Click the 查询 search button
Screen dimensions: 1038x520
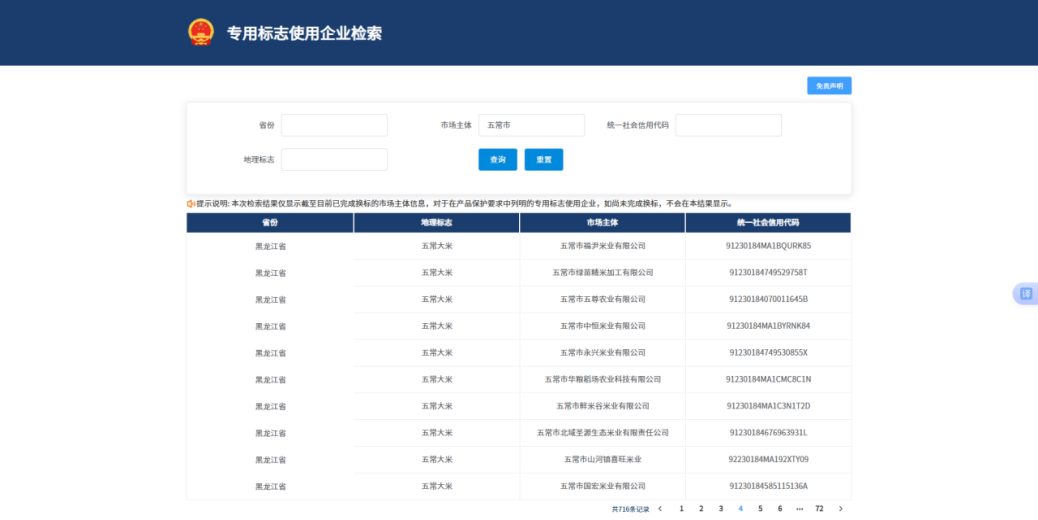click(497, 160)
